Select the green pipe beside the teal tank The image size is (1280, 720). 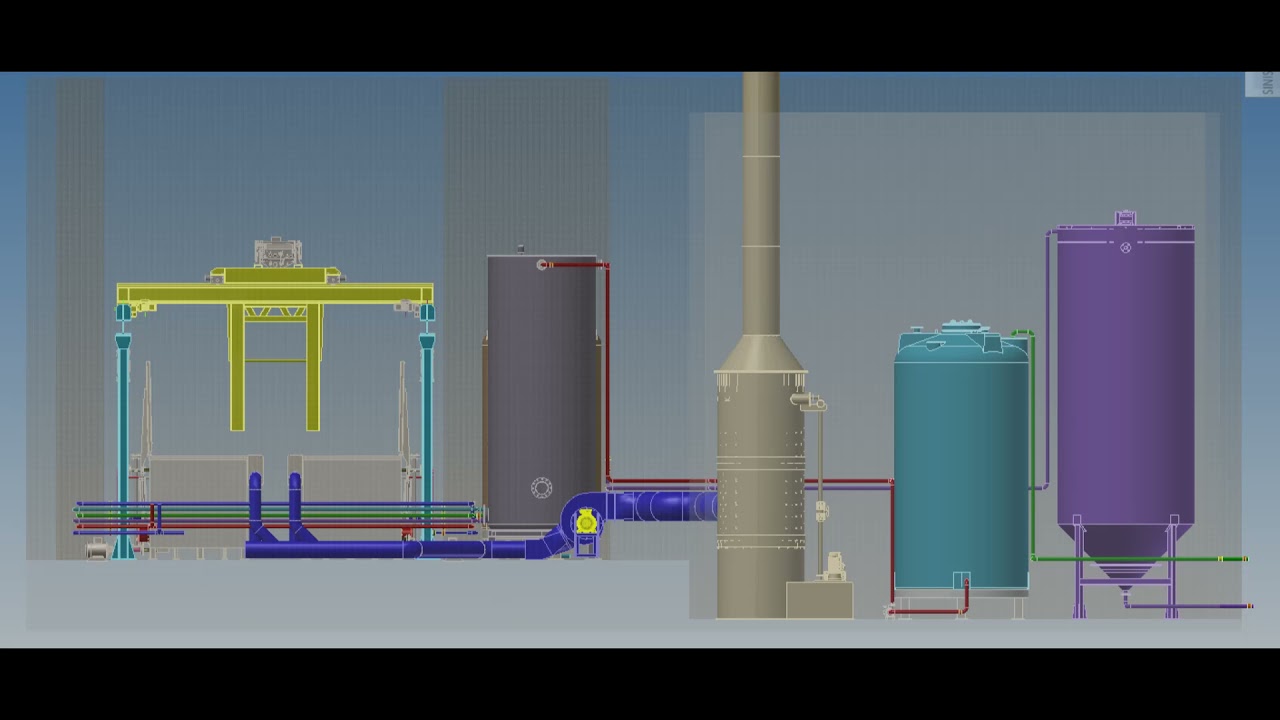[1032, 445]
